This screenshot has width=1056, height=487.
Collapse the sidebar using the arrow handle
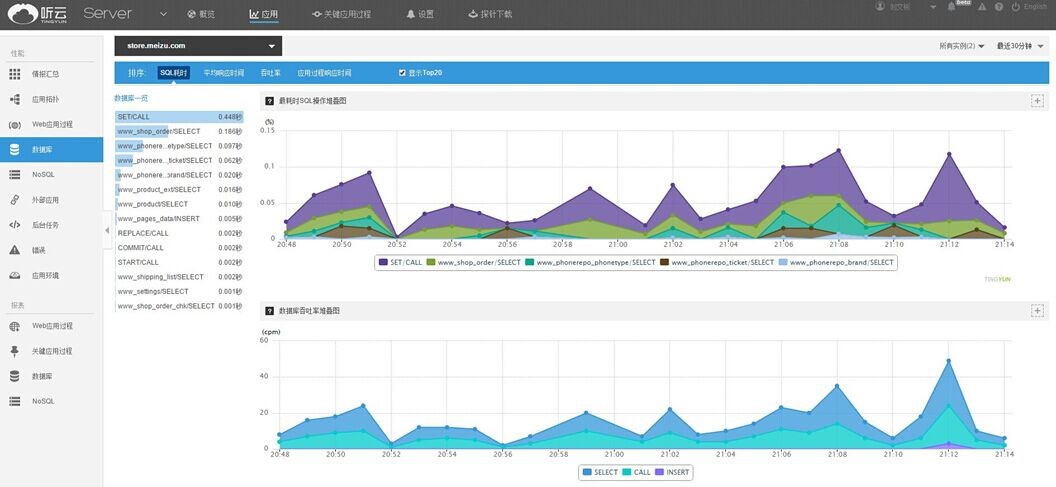tap(107, 230)
